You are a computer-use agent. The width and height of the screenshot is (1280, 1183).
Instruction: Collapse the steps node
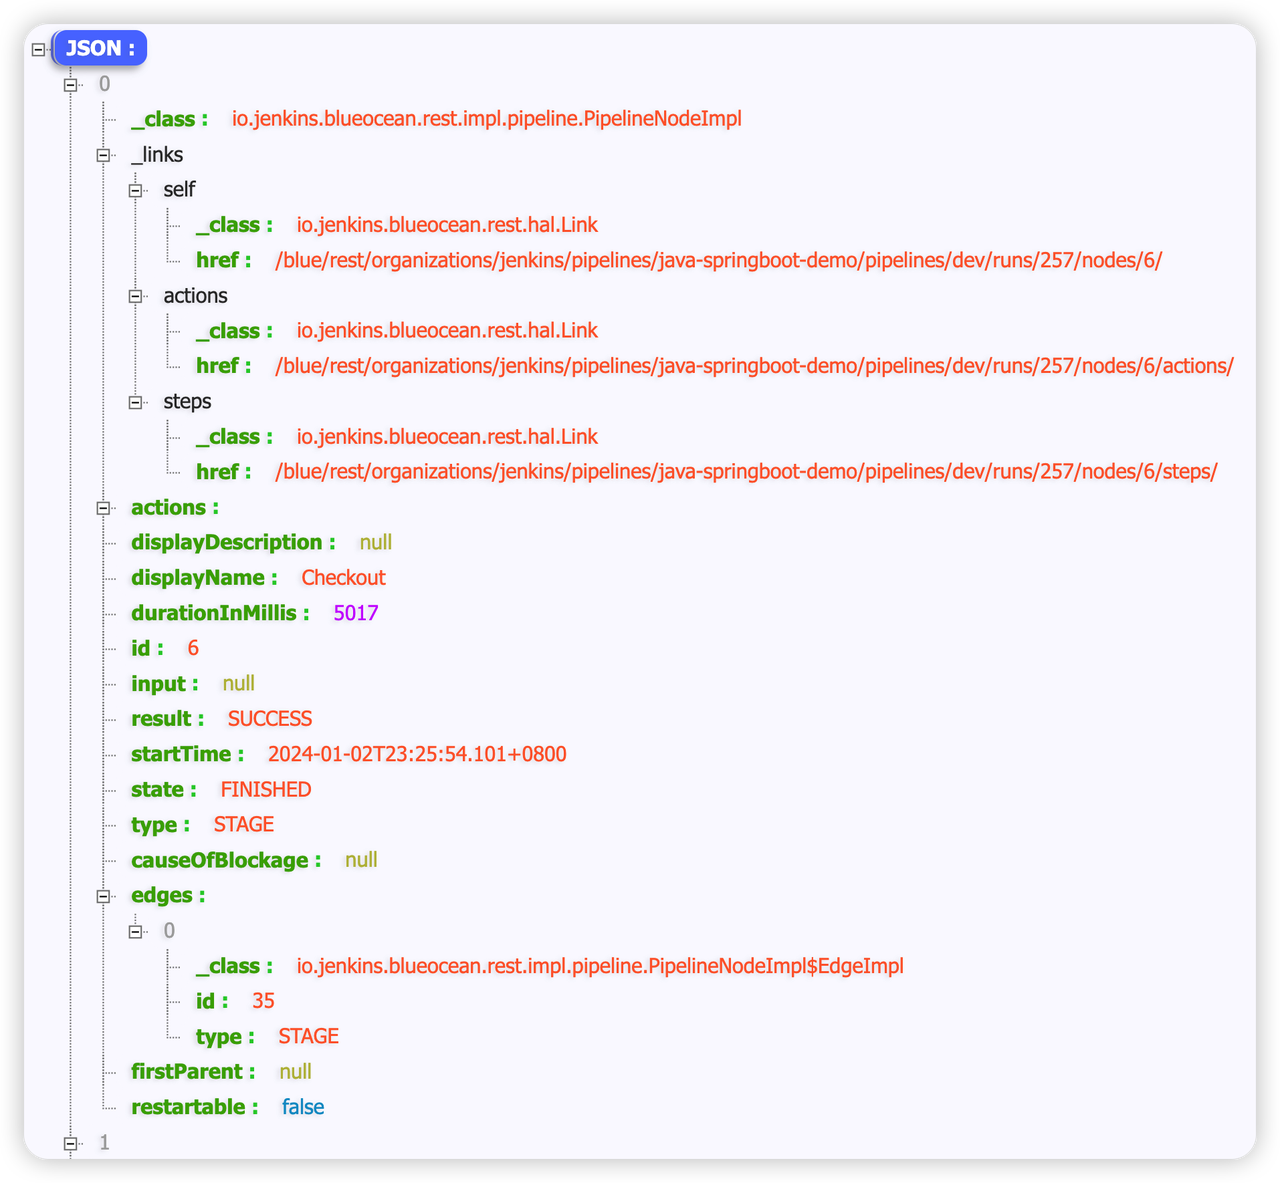click(135, 402)
